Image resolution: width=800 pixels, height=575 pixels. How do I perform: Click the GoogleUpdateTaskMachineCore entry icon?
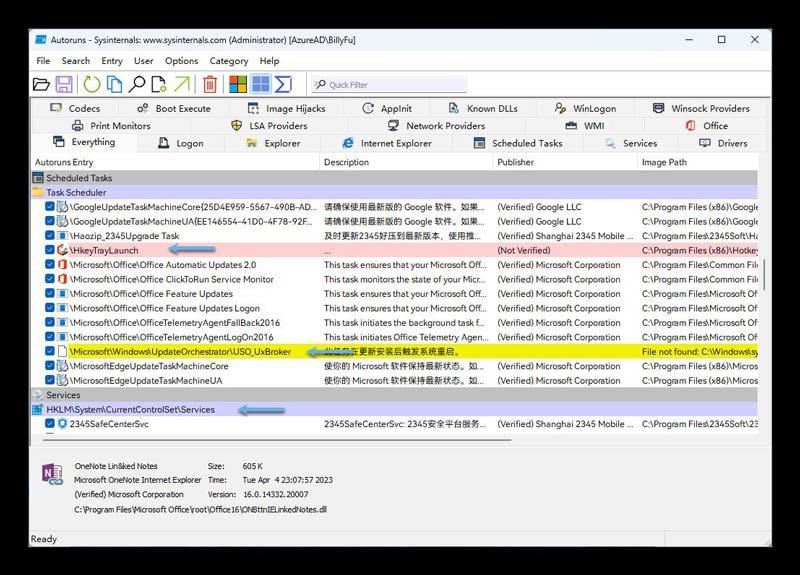[x=62, y=207]
